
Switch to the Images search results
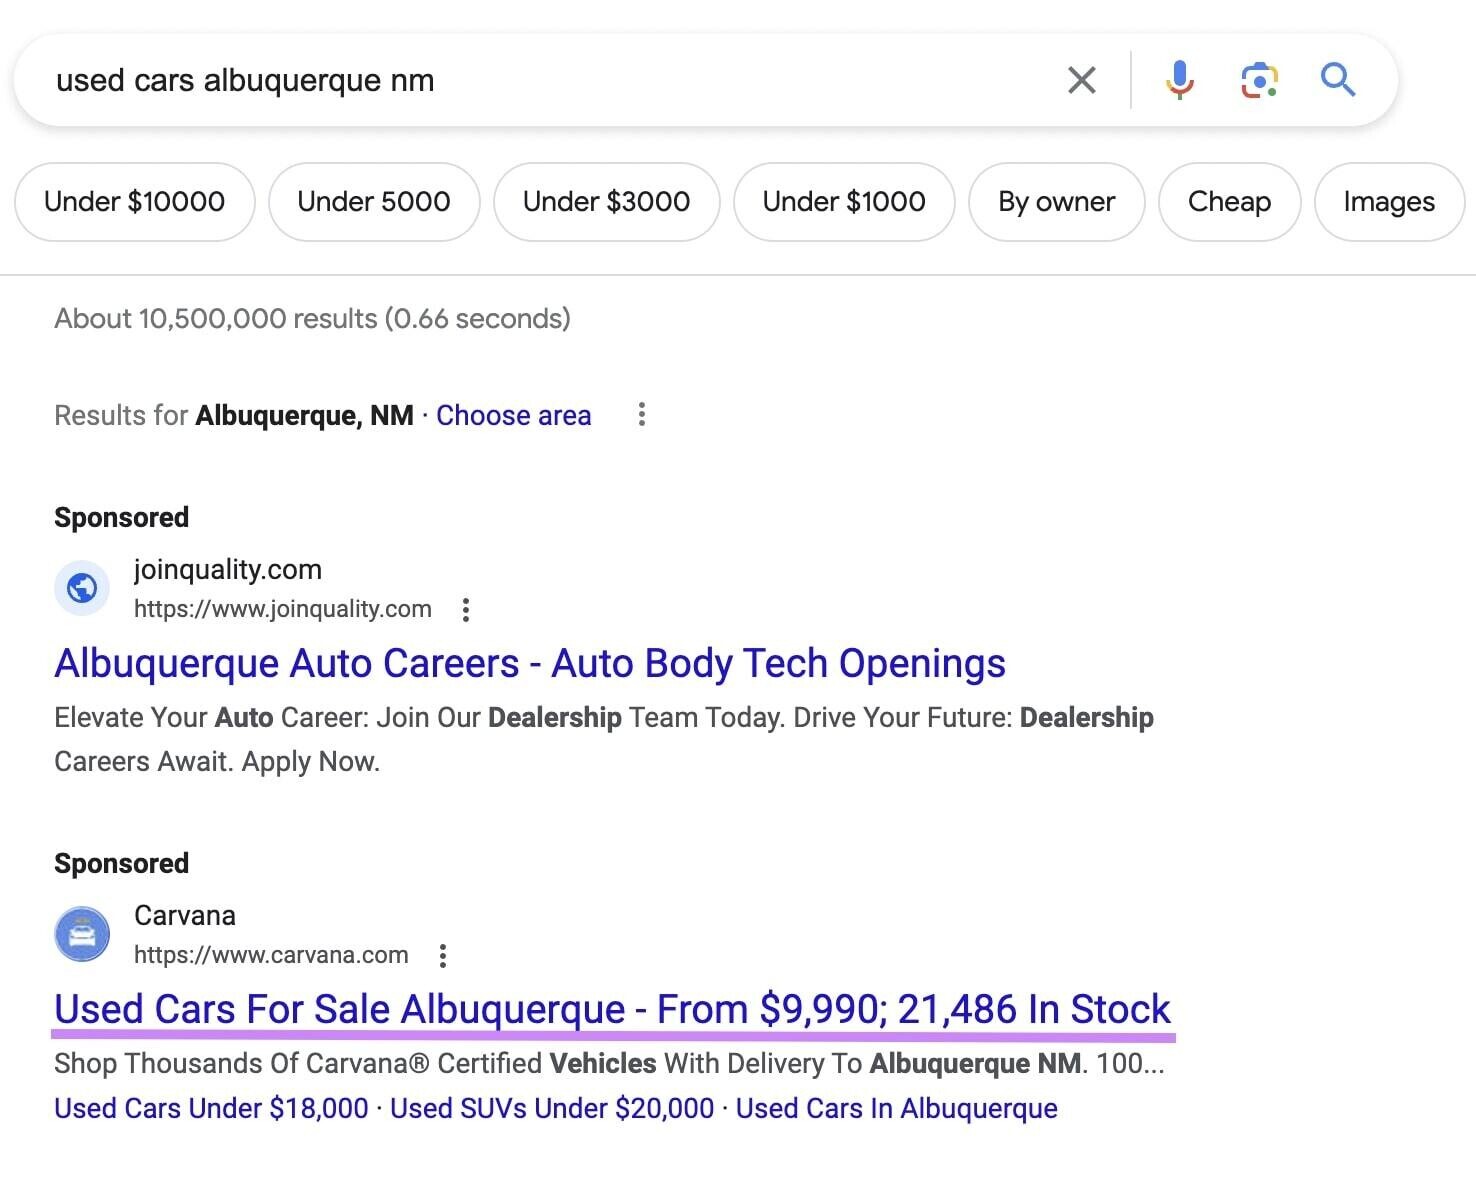1388,202
